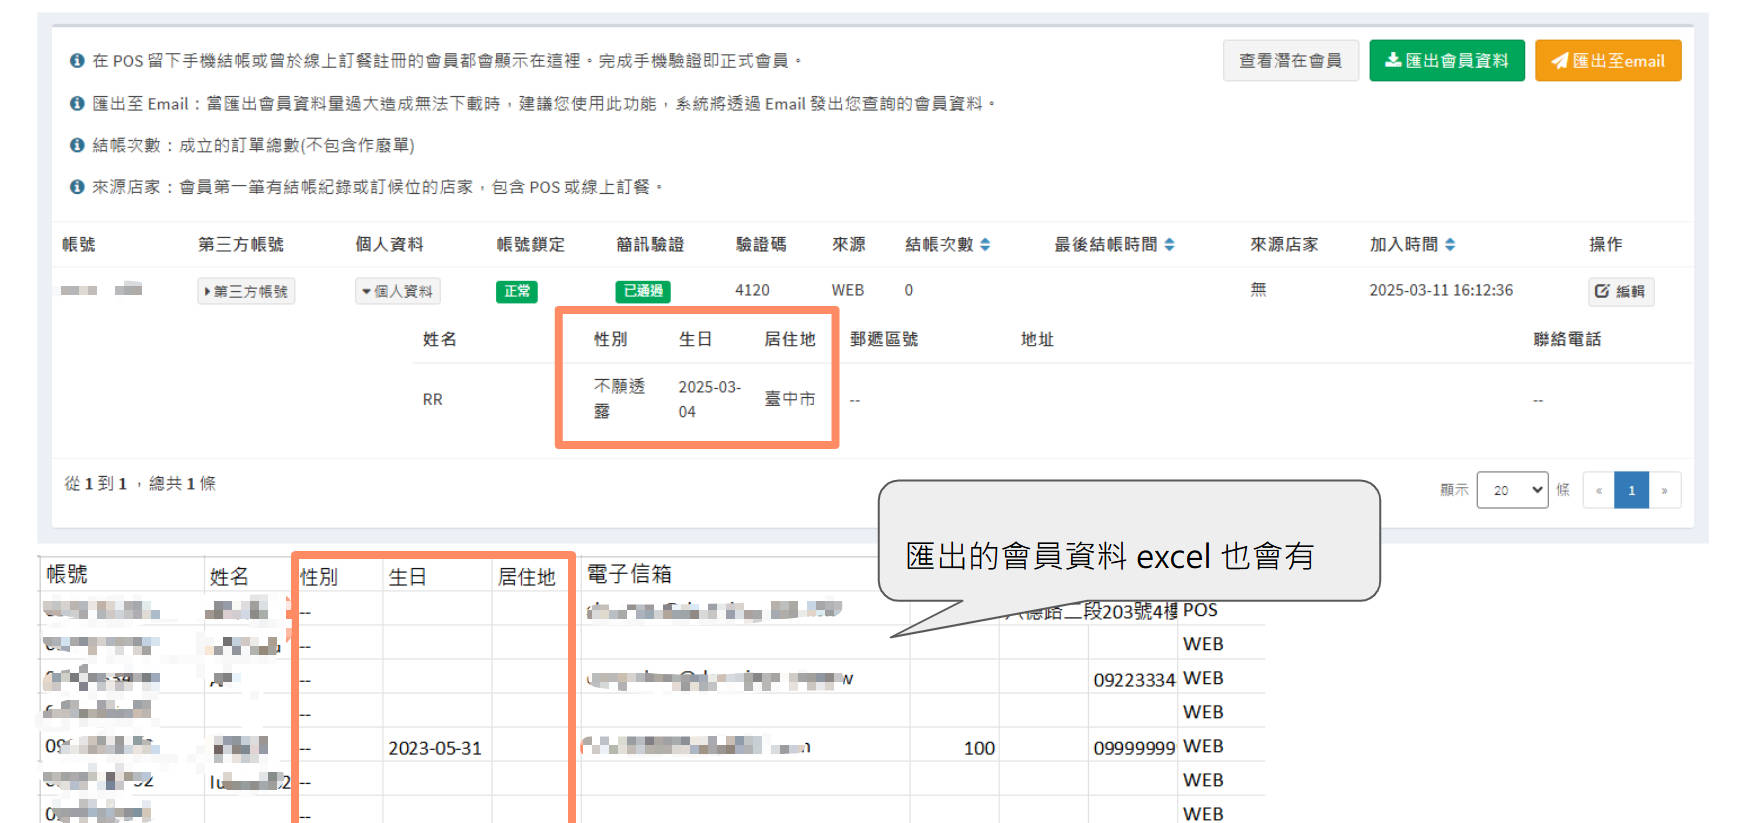Sort by 結帳次數 sort arrow icon

click(985, 245)
